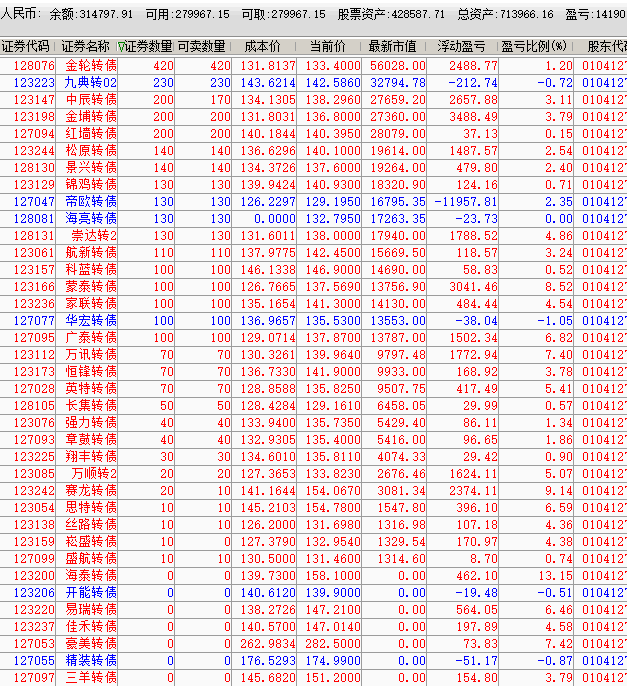This screenshot has height=686, width=627.
Task: Select the 中辰转债 row name
Action: [x=91, y=100]
